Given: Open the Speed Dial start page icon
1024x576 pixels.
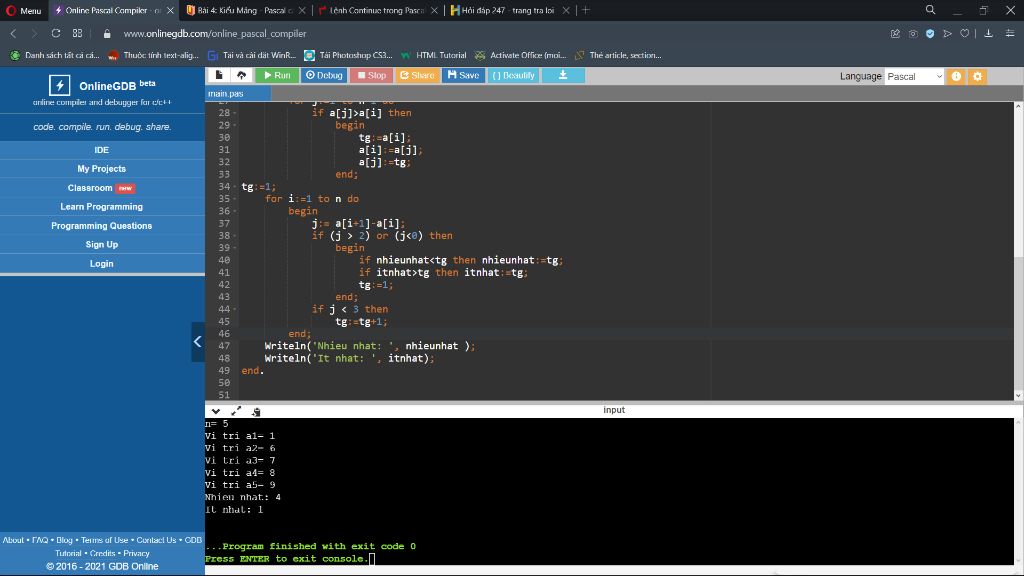Looking at the screenshot, I should click(78, 33).
